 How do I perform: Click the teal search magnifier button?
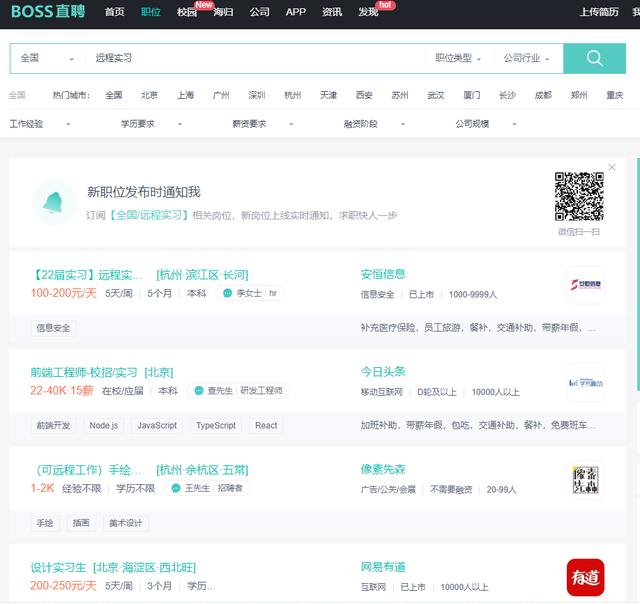coord(594,58)
